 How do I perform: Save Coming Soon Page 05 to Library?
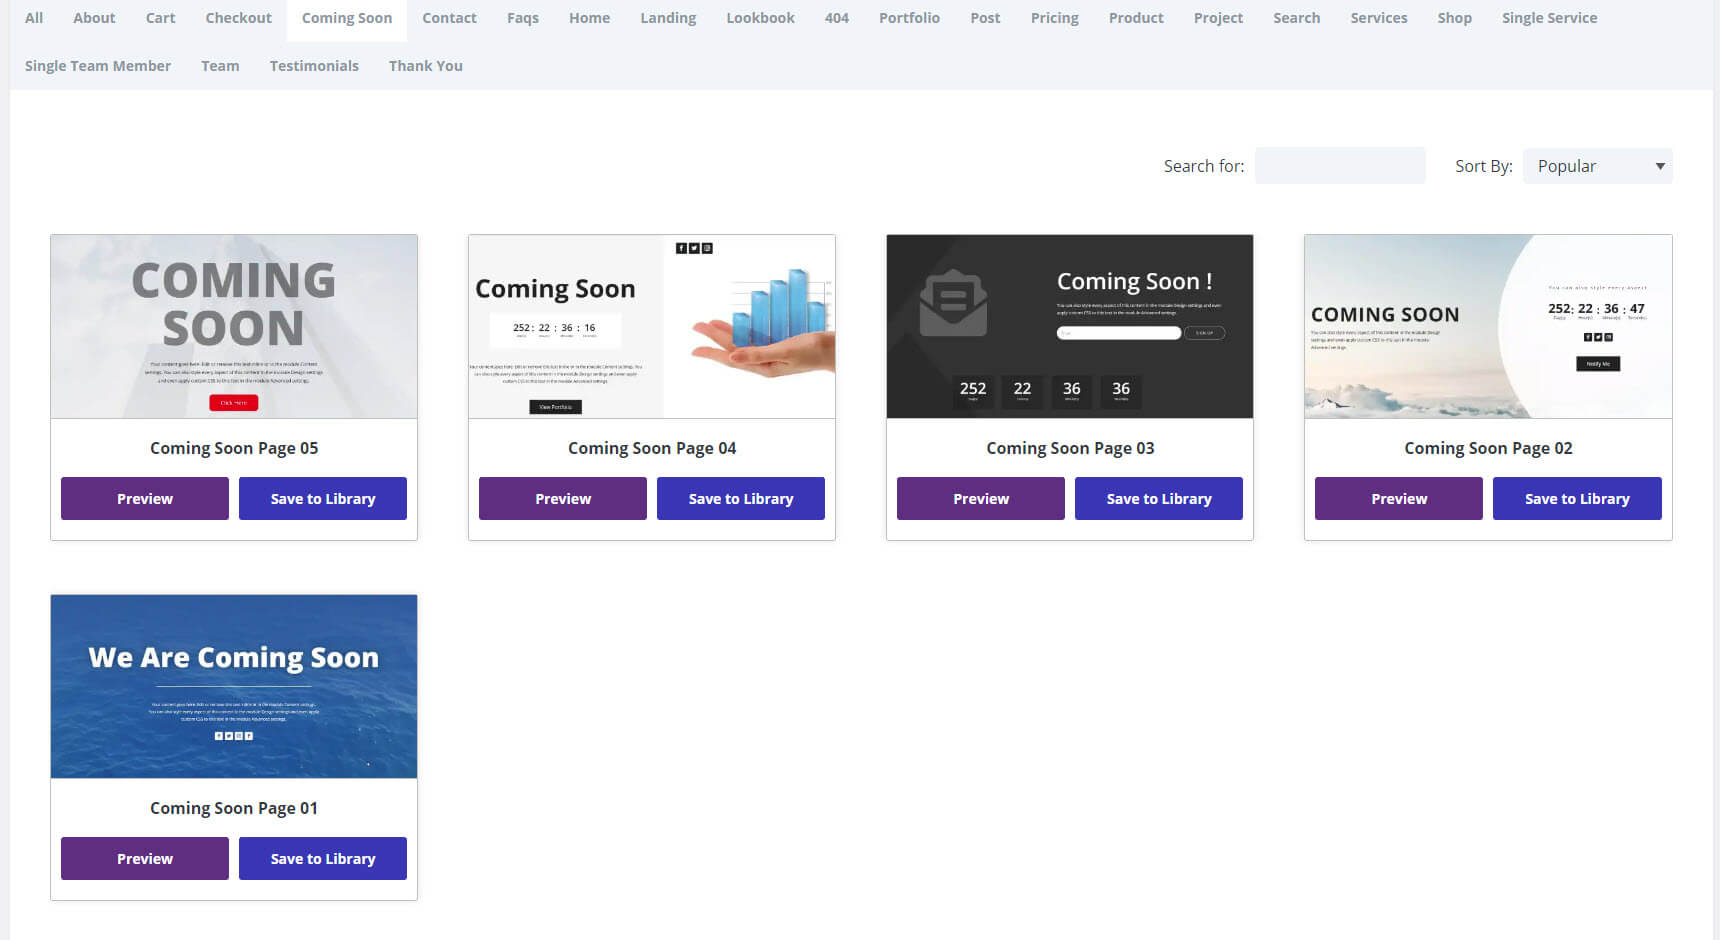[323, 499]
